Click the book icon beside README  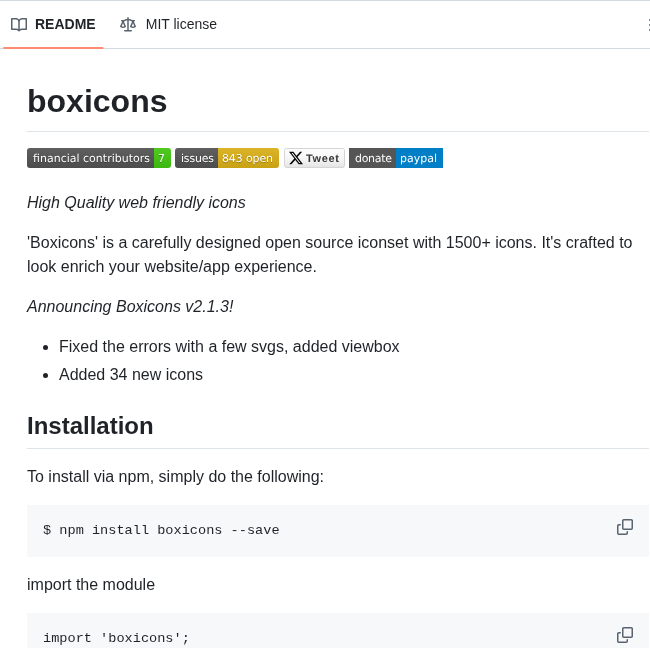(x=19, y=24)
